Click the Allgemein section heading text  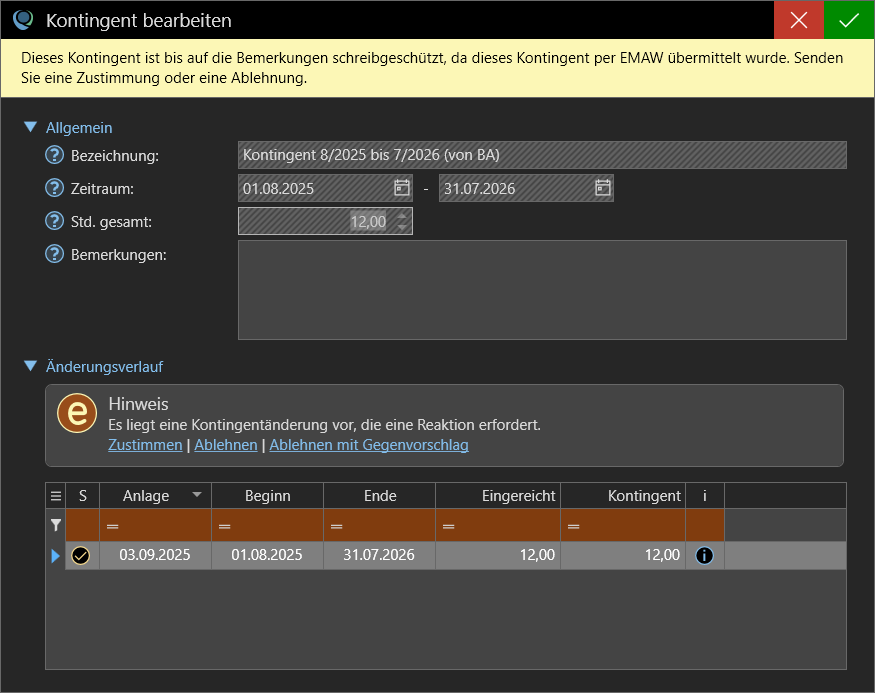(79, 128)
